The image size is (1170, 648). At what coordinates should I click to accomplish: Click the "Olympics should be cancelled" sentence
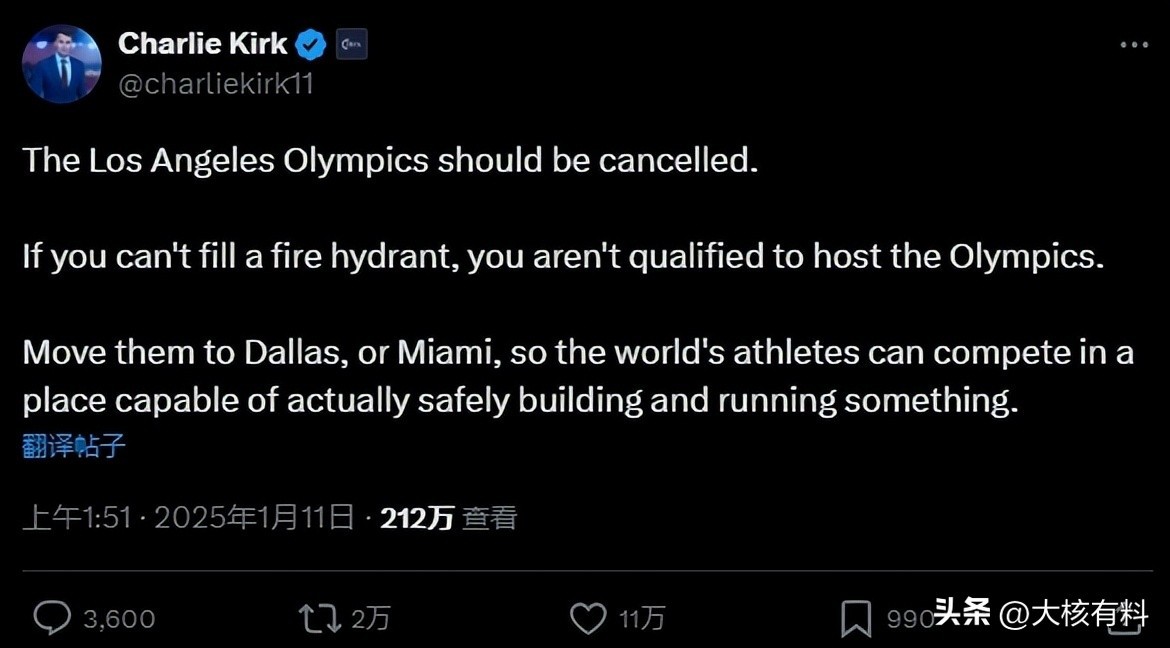pos(390,160)
